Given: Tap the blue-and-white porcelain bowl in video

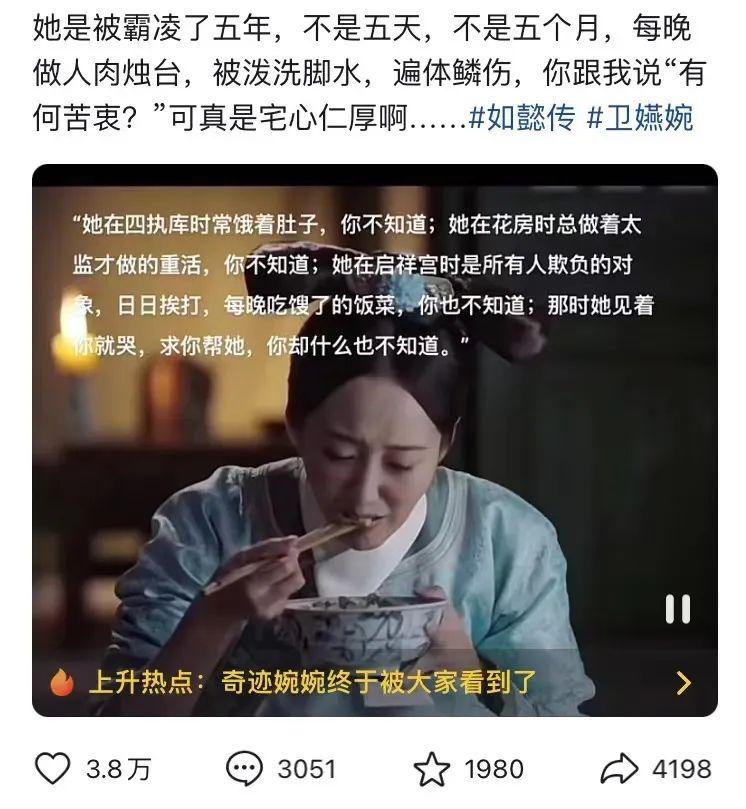Looking at the screenshot, I should click(x=365, y=629).
